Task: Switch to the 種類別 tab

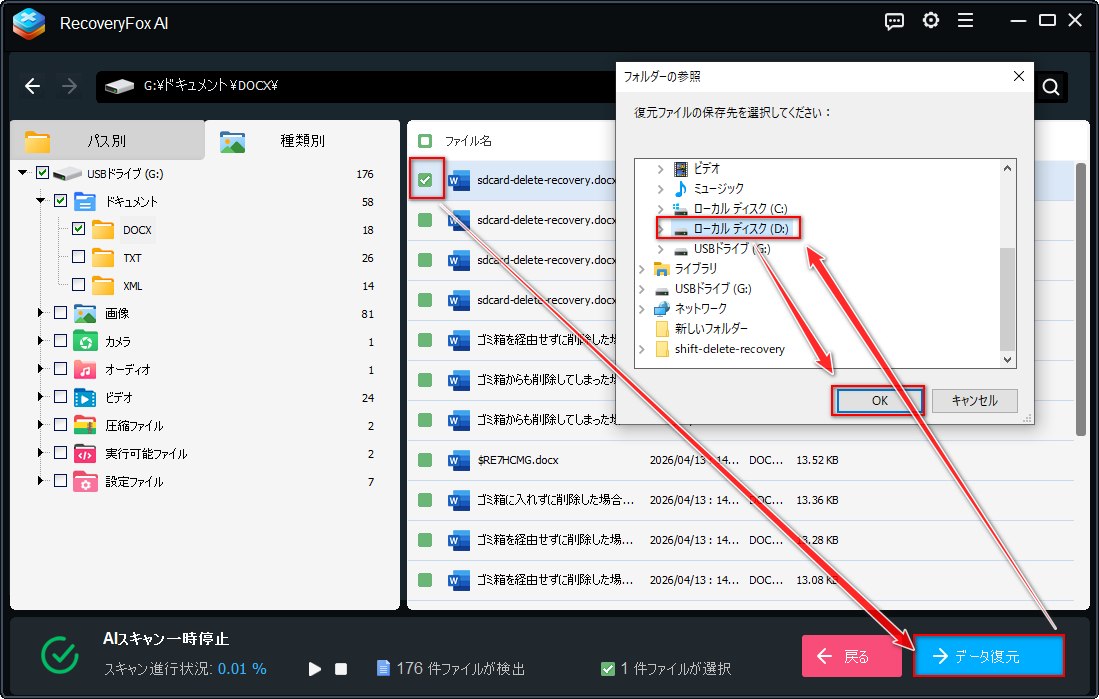Action: click(302, 141)
